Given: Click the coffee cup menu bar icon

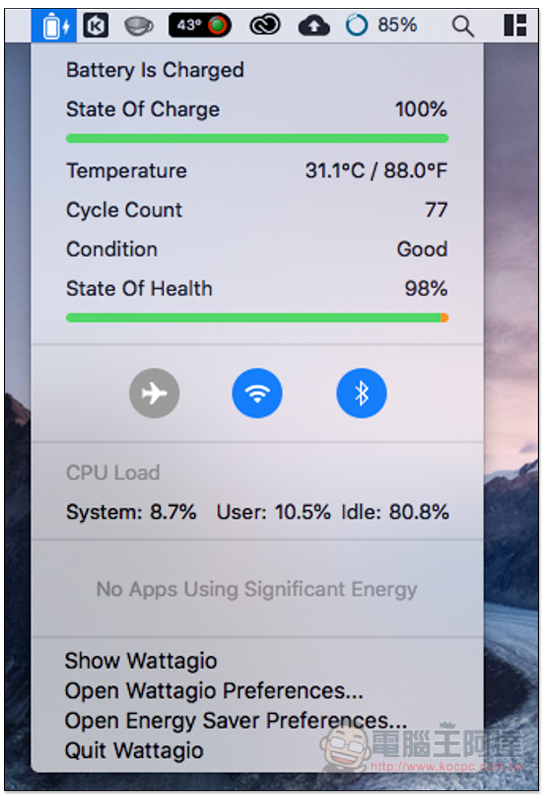Looking at the screenshot, I should point(138,26).
